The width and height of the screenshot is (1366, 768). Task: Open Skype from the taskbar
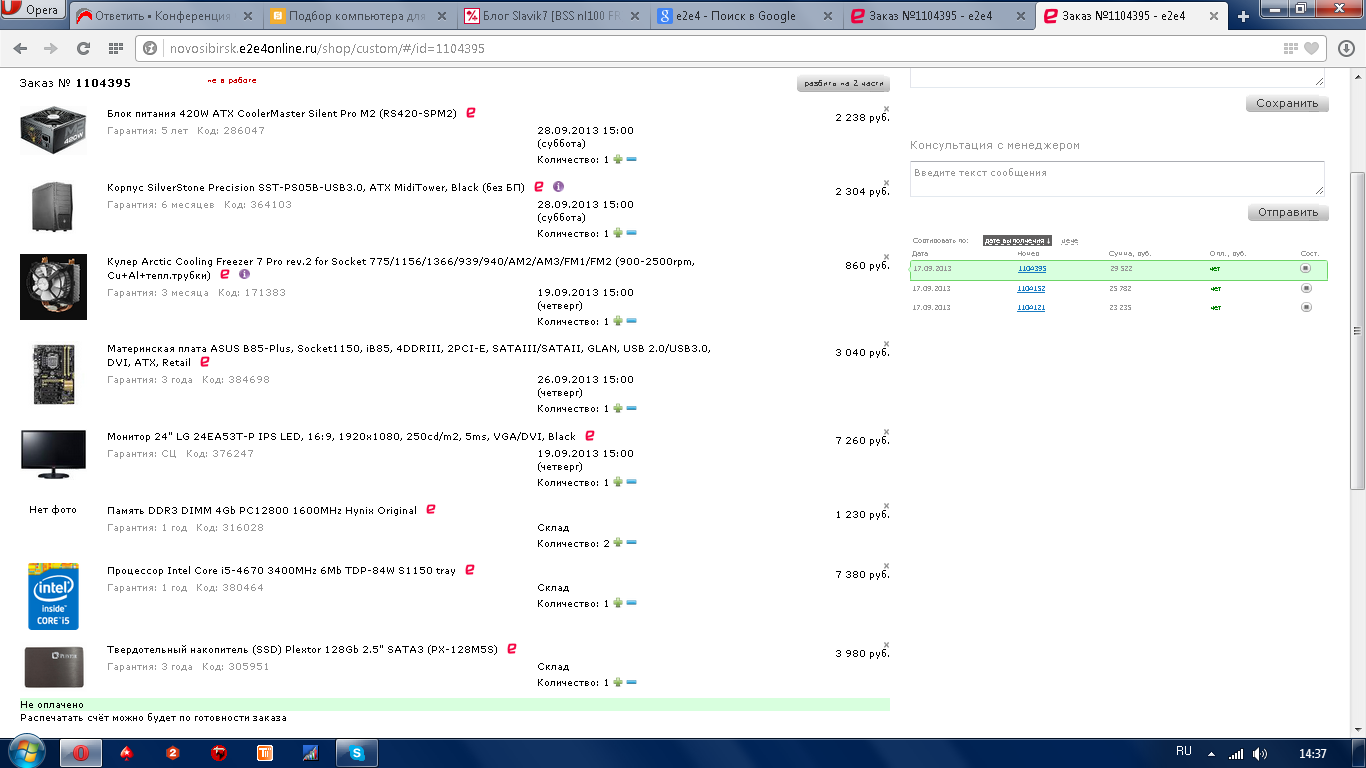(x=356, y=753)
